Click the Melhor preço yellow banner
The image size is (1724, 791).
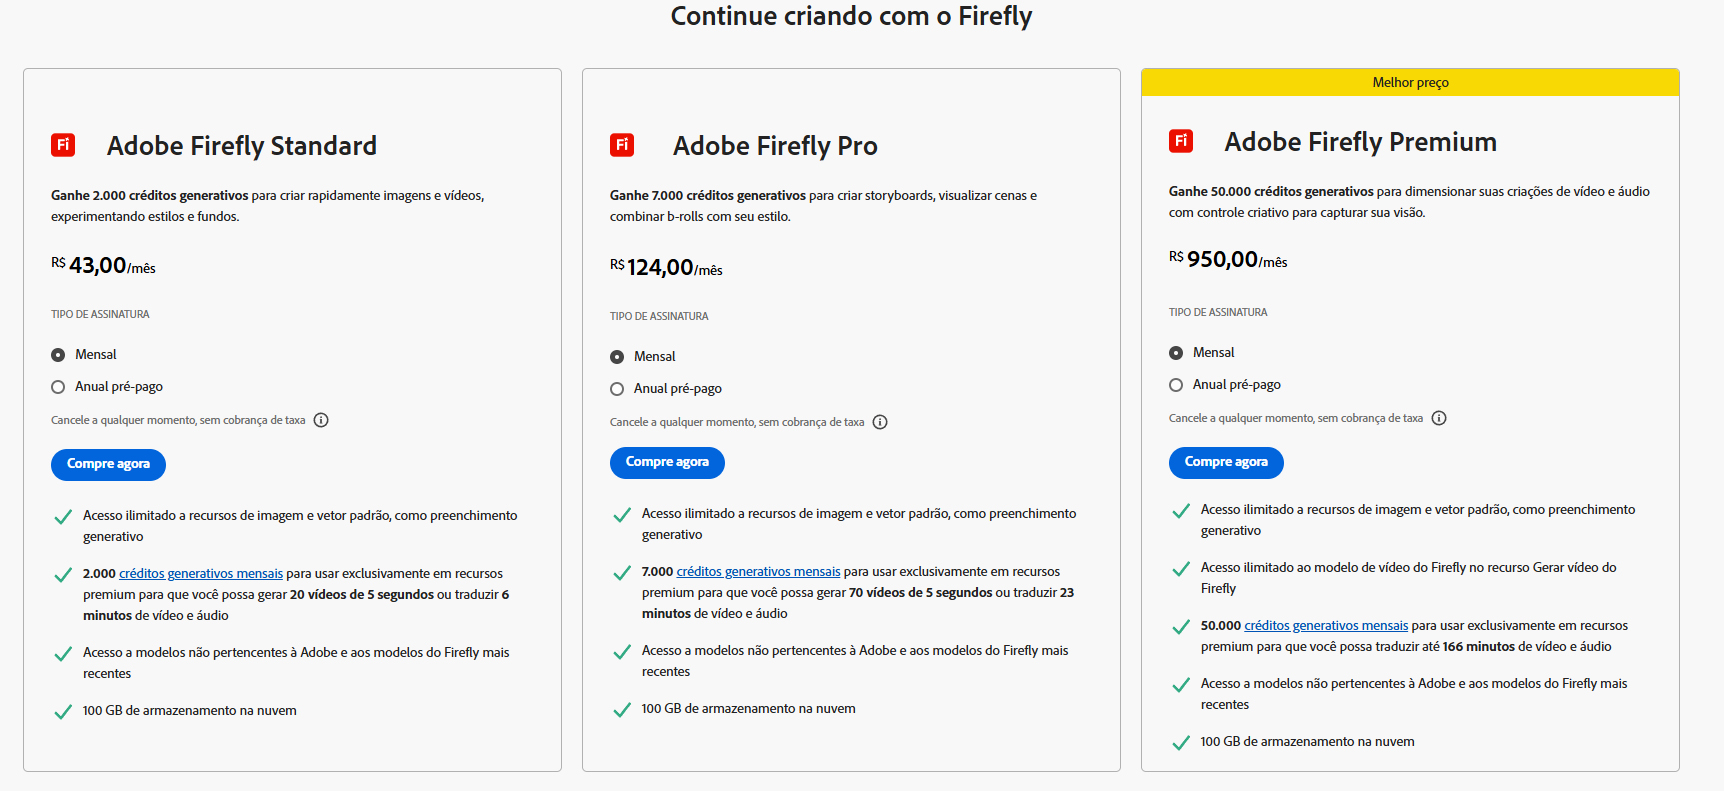pos(1410,83)
